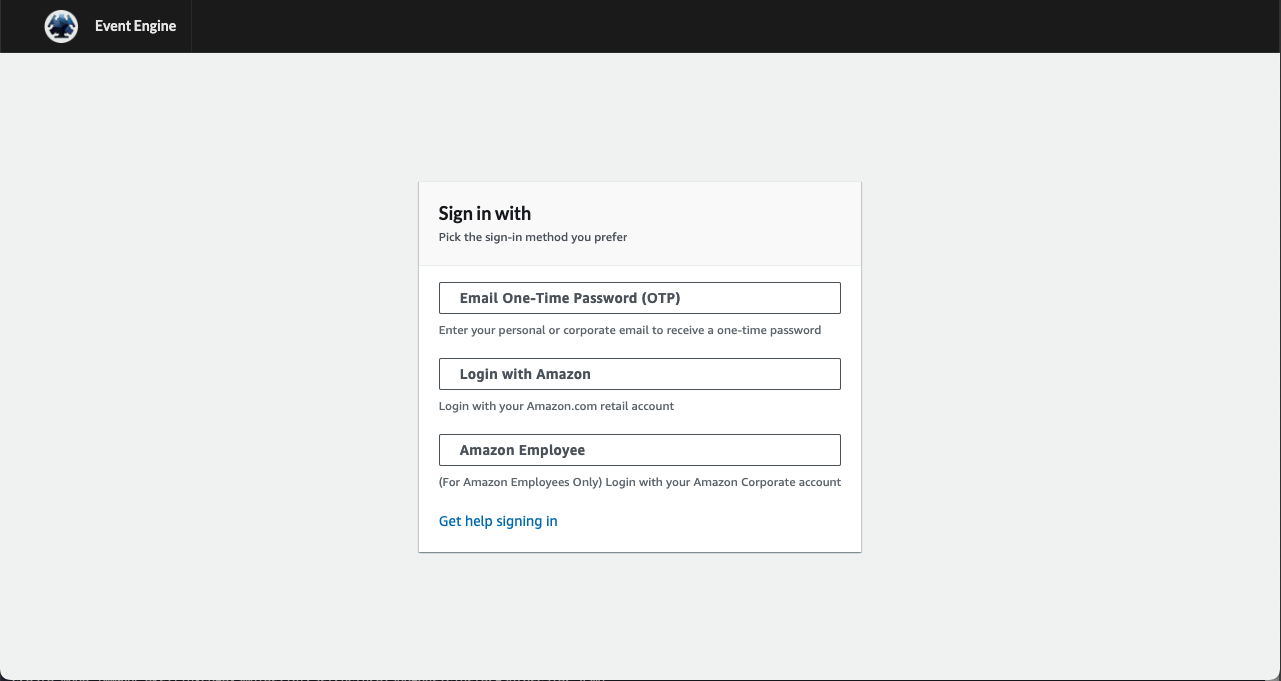1281x681 pixels.
Task: Click the round Event Engine logo icon
Action: [61, 26]
